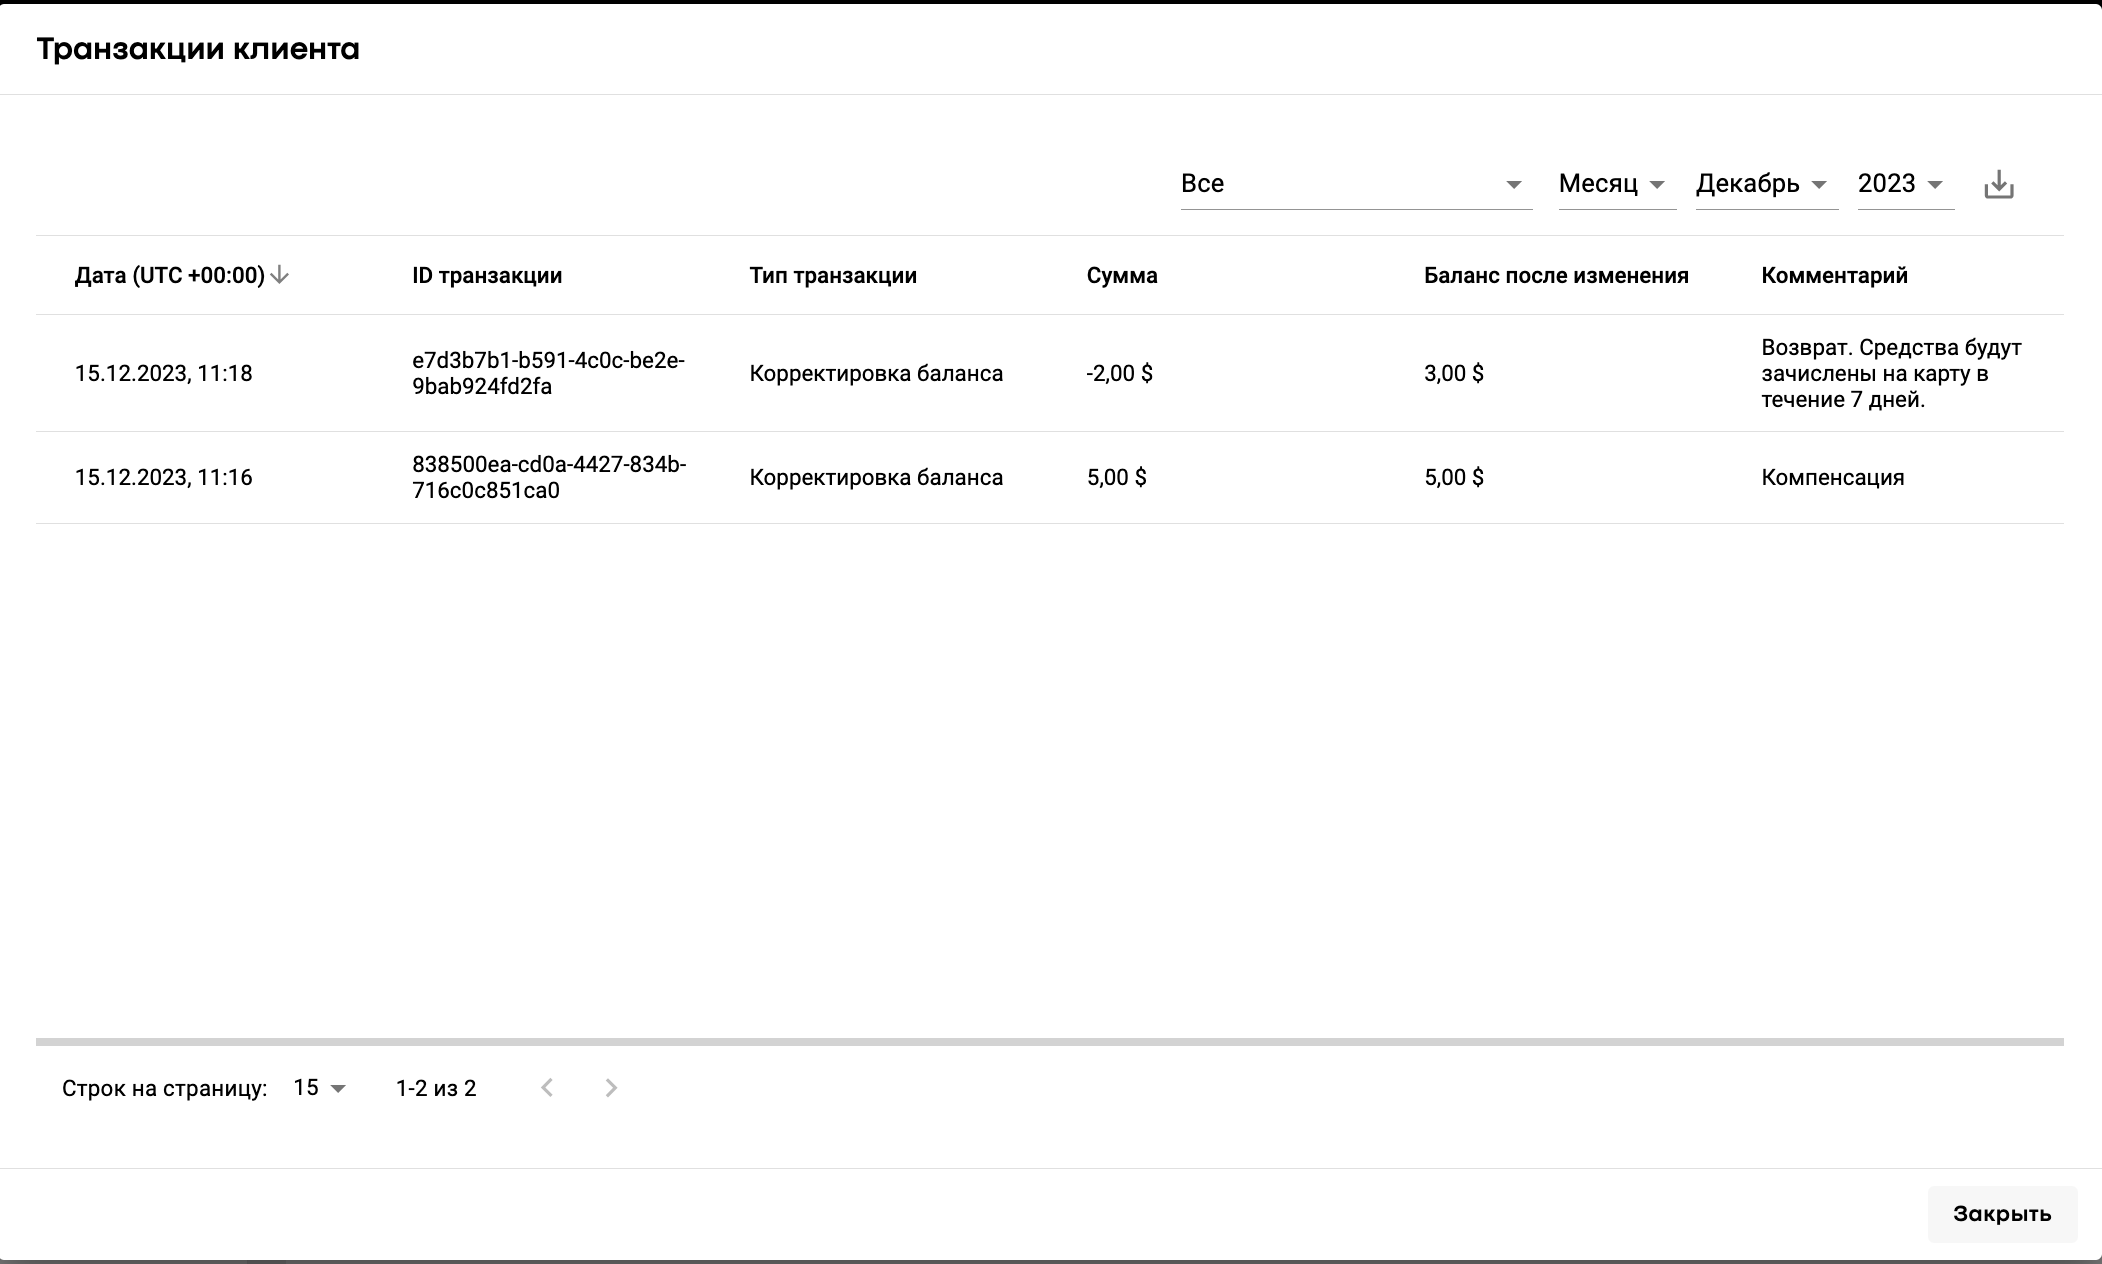Go to next page arrow
Image resolution: width=2102 pixels, height=1264 pixels.
(x=611, y=1088)
